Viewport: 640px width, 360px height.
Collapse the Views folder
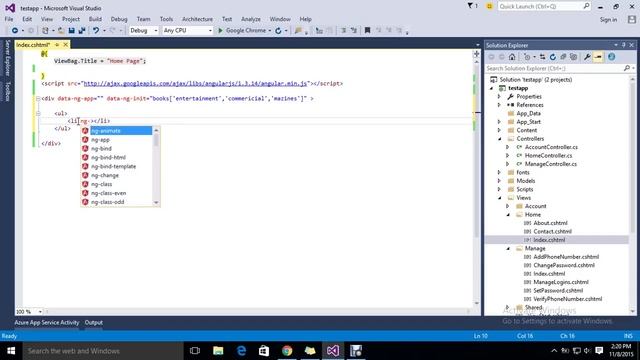coord(499,198)
